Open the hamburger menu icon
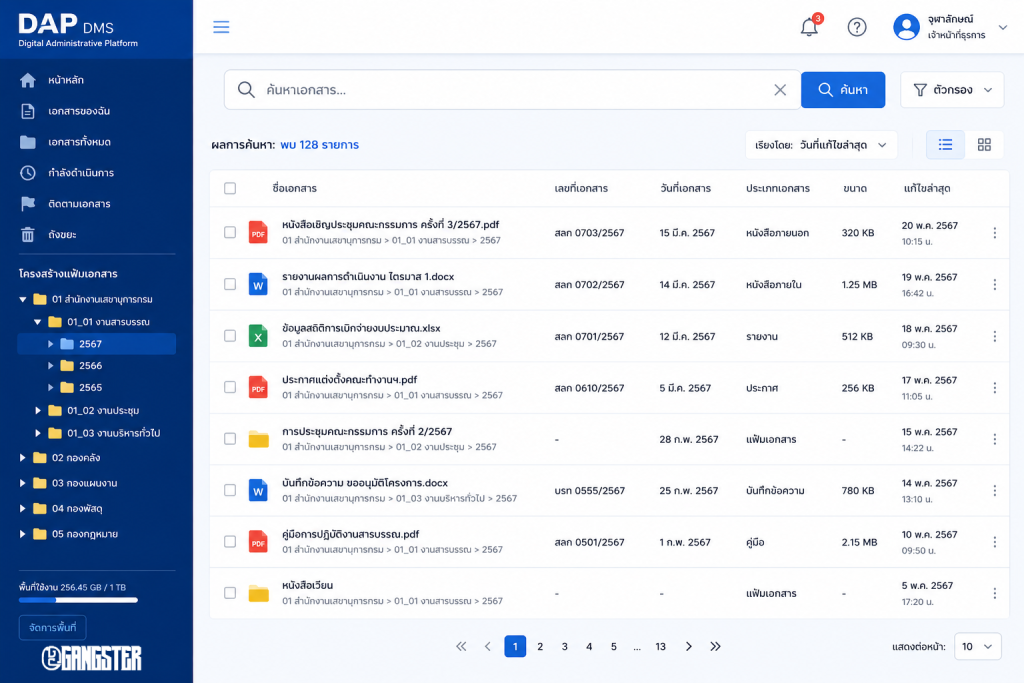1024x683 pixels. click(221, 27)
